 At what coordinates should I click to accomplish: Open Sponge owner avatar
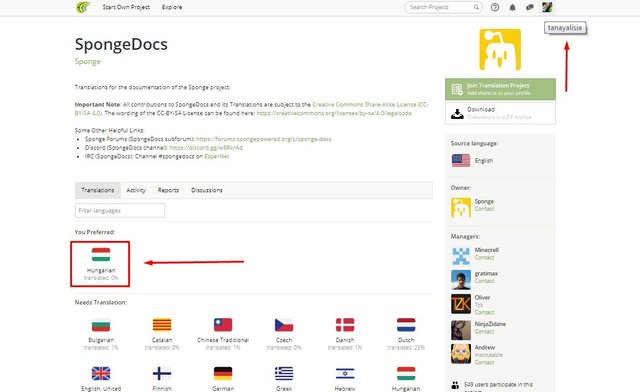click(x=461, y=207)
